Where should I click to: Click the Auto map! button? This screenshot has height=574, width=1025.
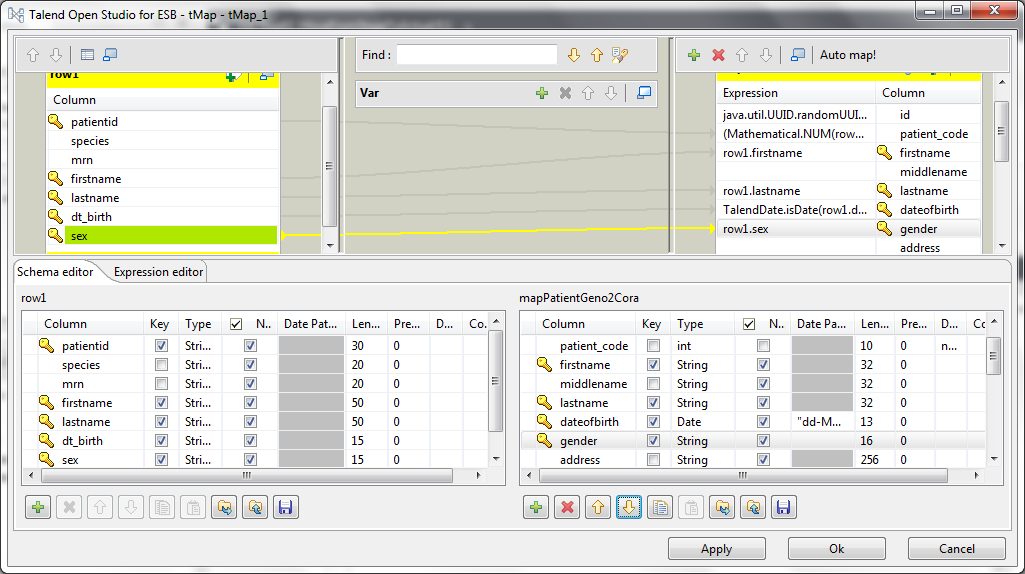click(x=848, y=55)
